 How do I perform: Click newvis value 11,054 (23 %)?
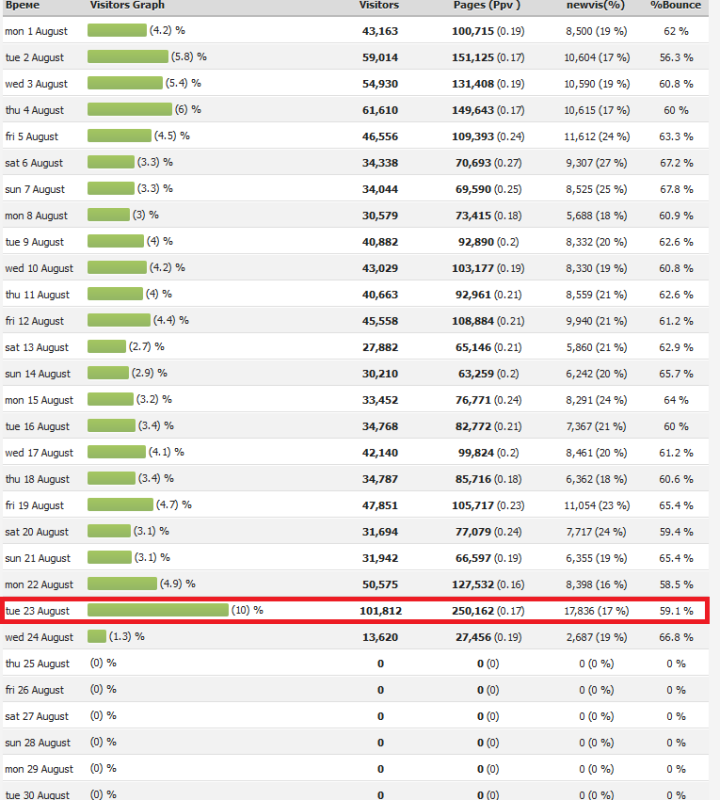[x=597, y=506]
